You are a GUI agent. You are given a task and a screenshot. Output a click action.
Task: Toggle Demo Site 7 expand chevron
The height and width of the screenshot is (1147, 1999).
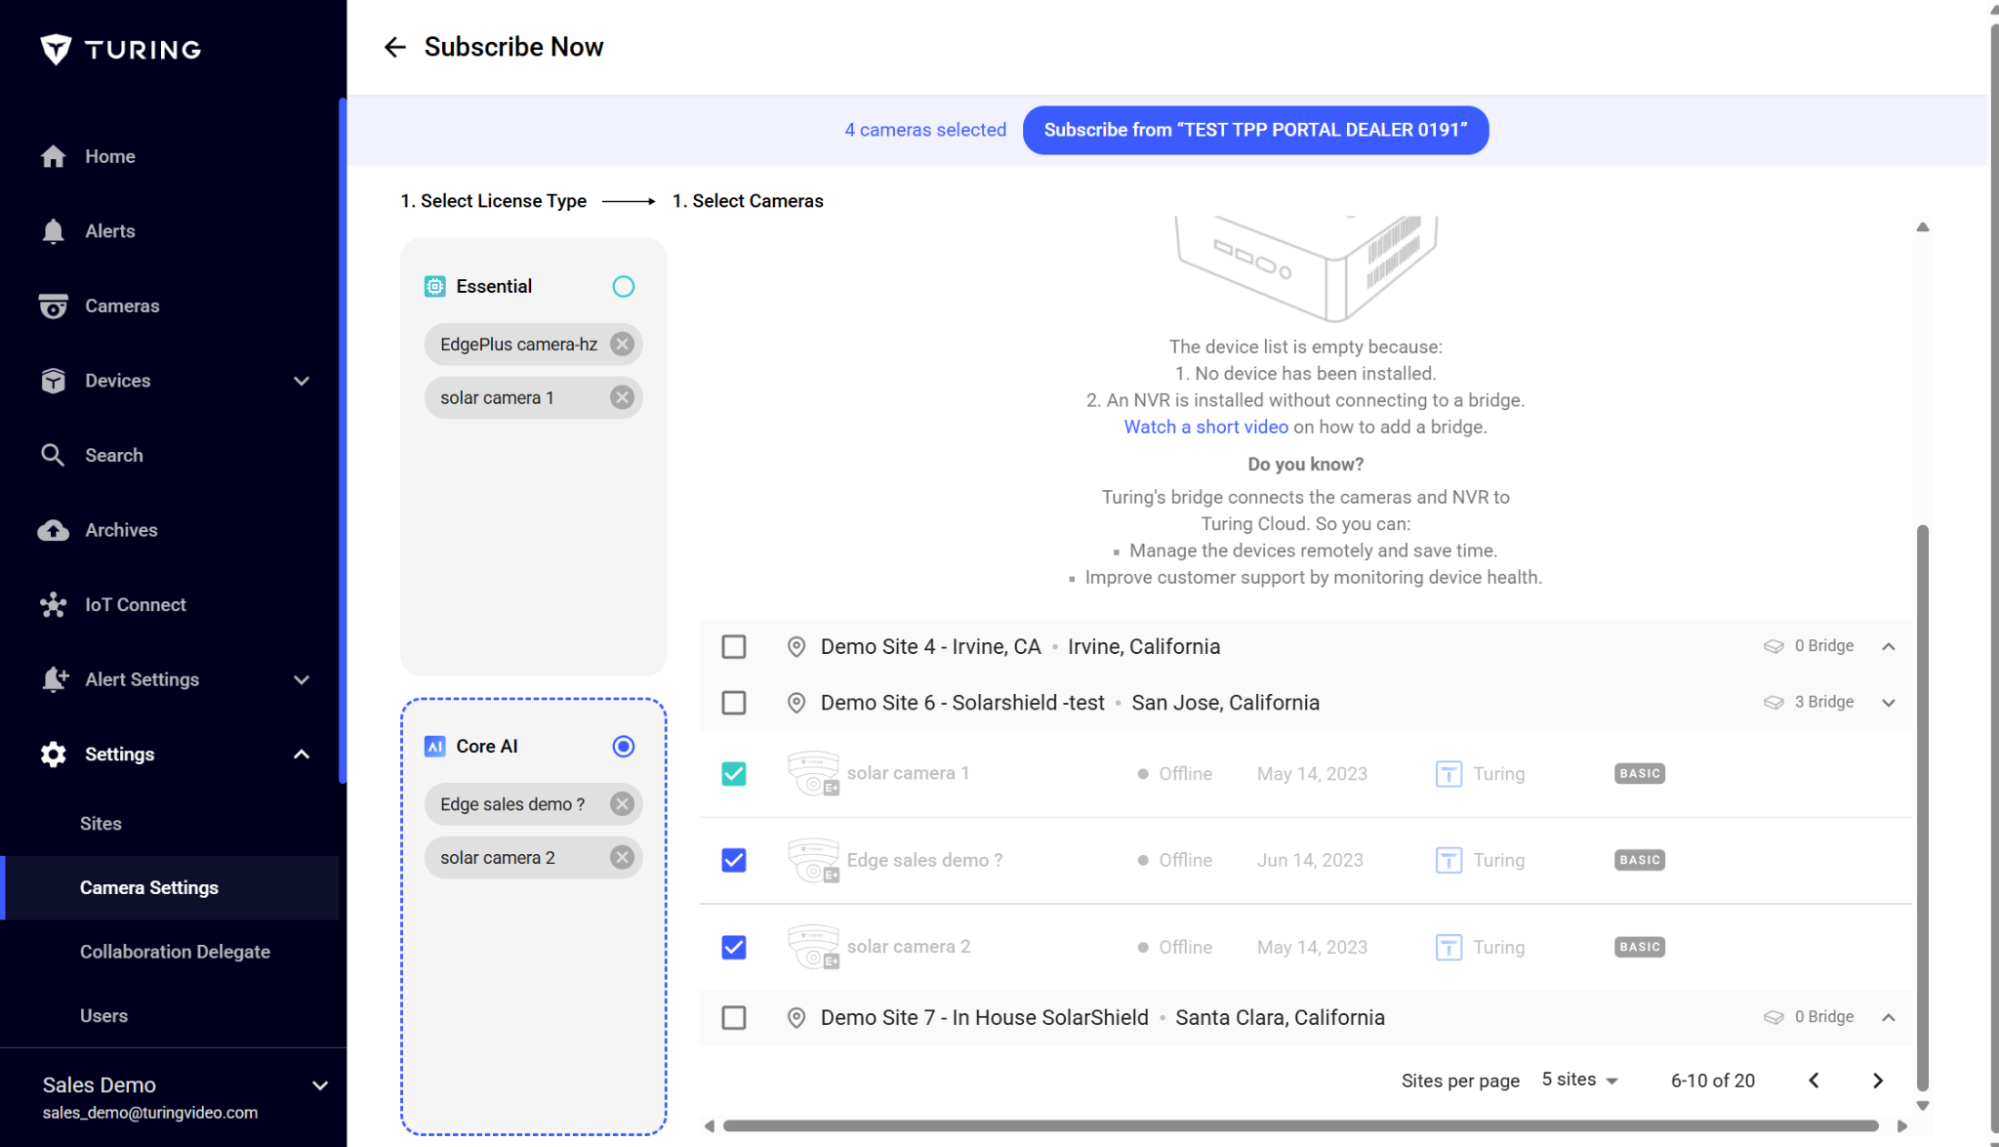1888,1018
